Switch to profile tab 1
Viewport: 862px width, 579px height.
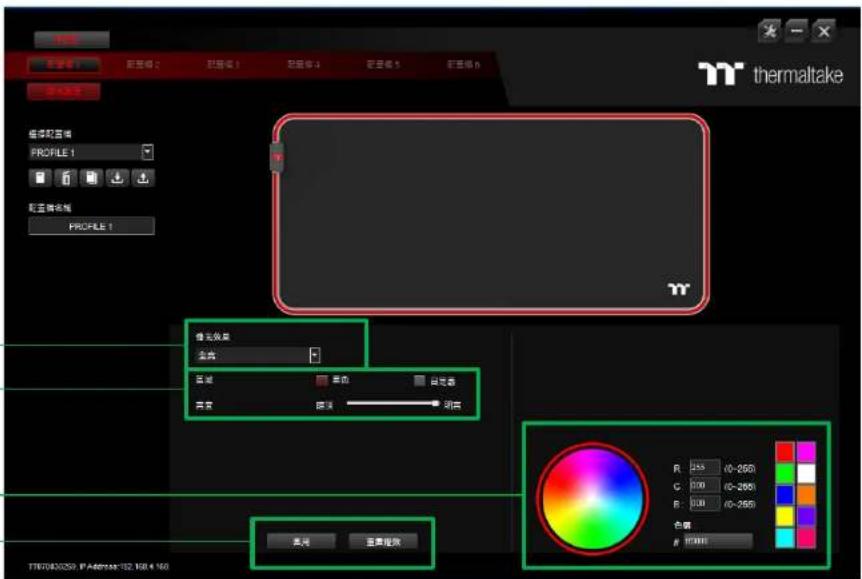click(64, 65)
